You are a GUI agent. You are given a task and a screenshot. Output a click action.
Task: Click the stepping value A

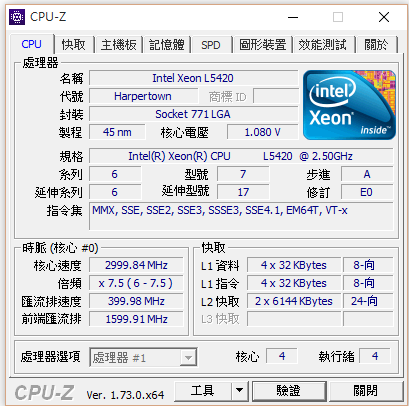click(367, 174)
